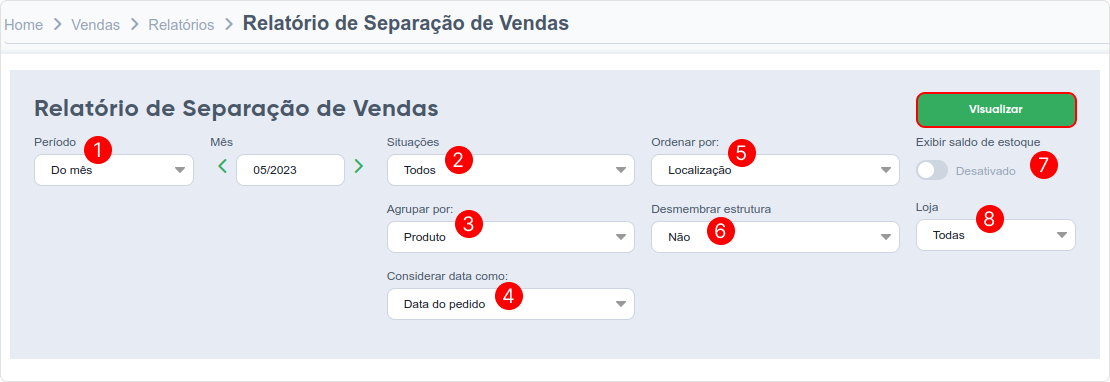Open Desmembrar estrutura dropdown set to Não
Viewport: 1110px width, 382px height.
775,237
